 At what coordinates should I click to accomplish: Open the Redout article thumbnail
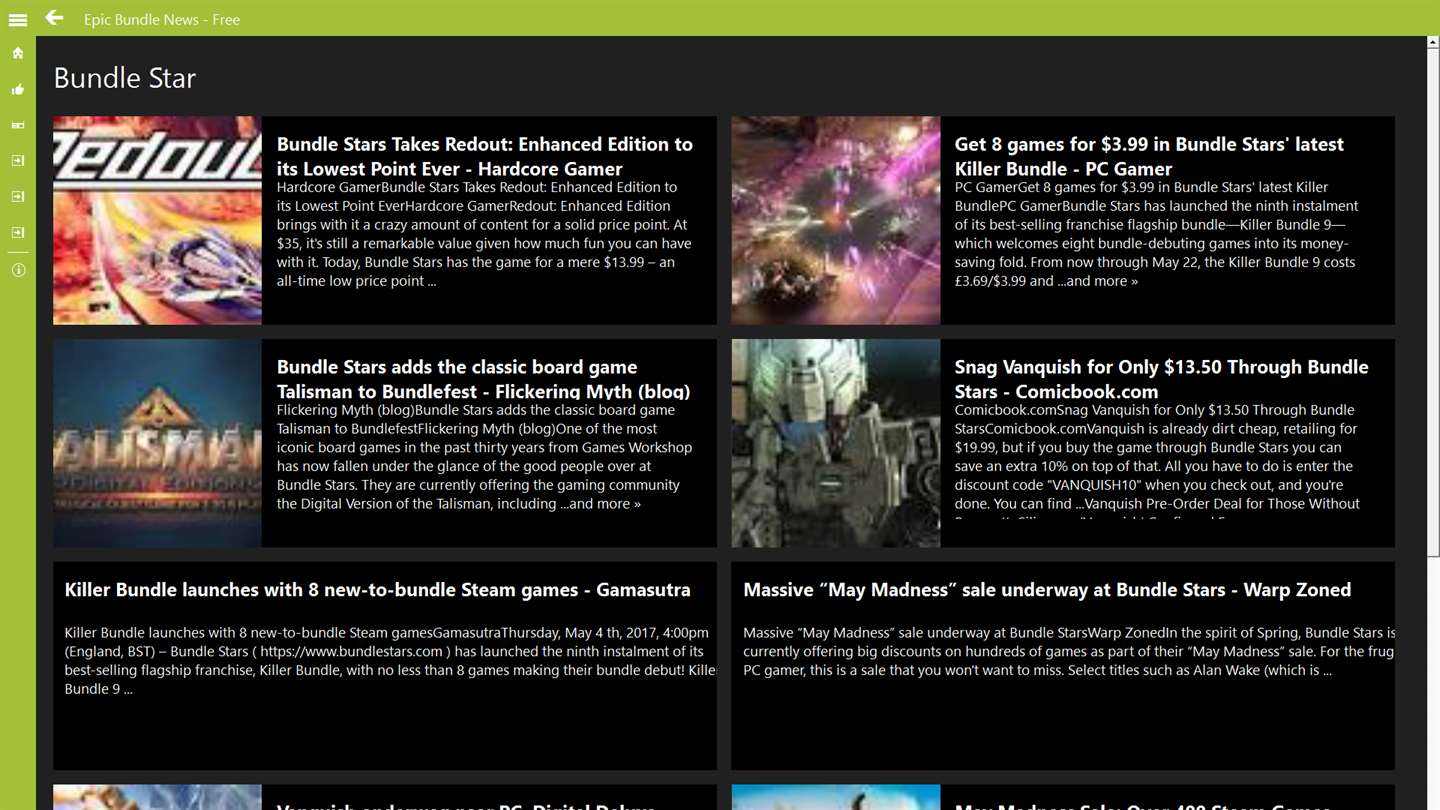157,220
